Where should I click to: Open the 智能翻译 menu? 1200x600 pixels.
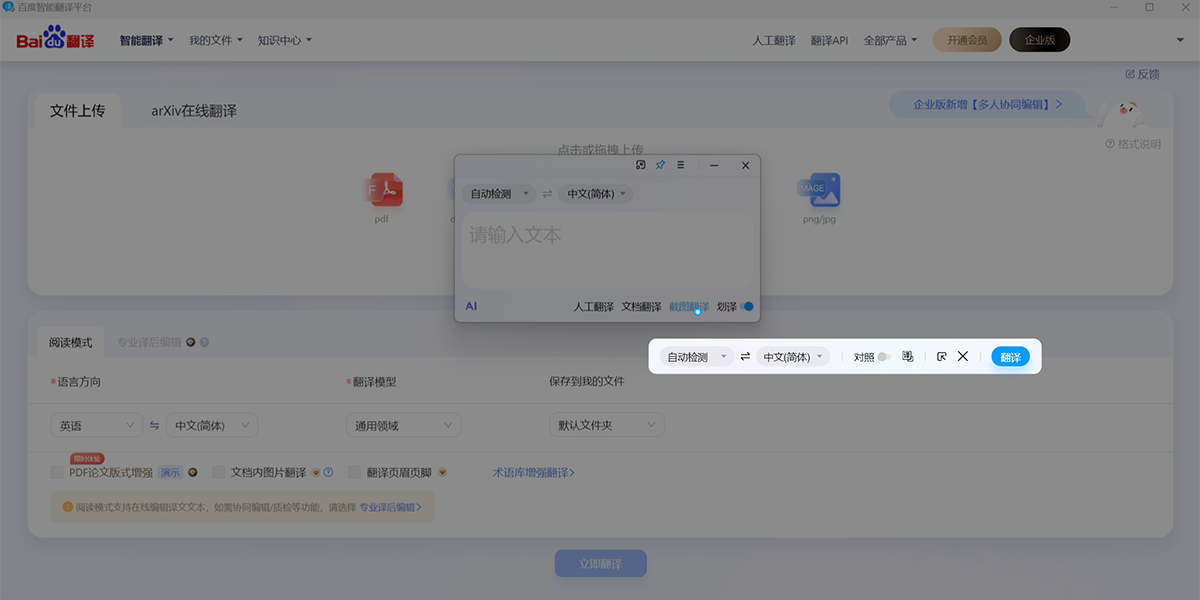(146, 41)
